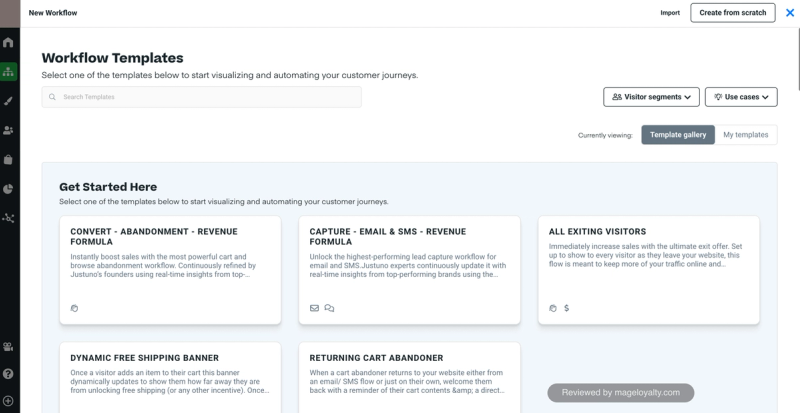The width and height of the screenshot is (800, 413).
Task: Select Convert - Abandonment - Revenue Formula template
Action: click(x=170, y=270)
